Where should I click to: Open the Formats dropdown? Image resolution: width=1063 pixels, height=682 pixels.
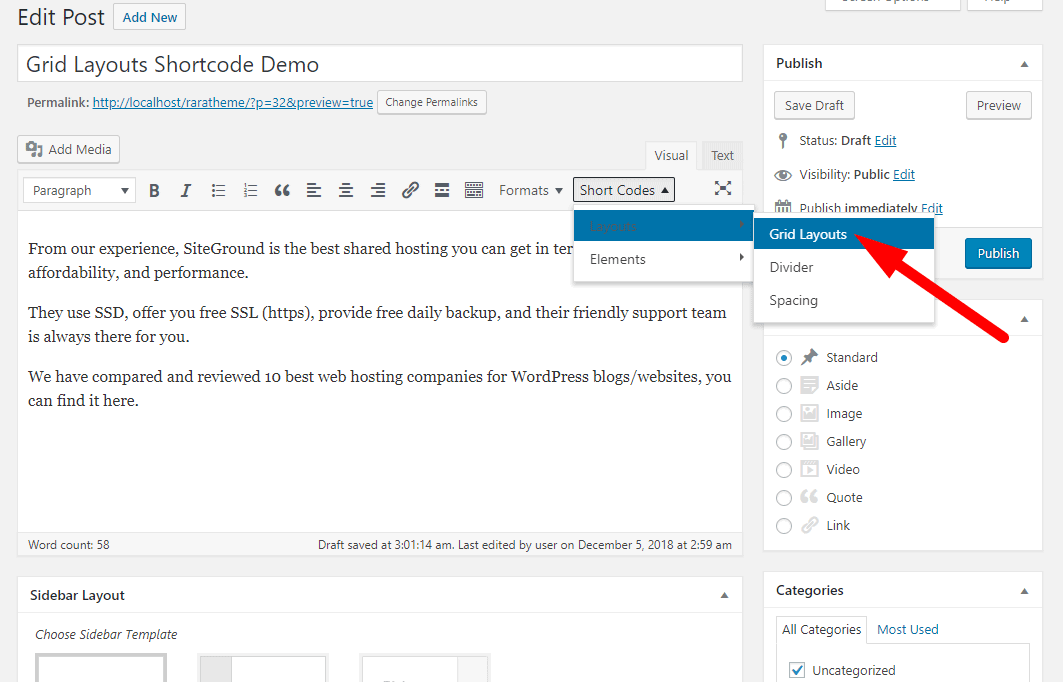[531, 190]
